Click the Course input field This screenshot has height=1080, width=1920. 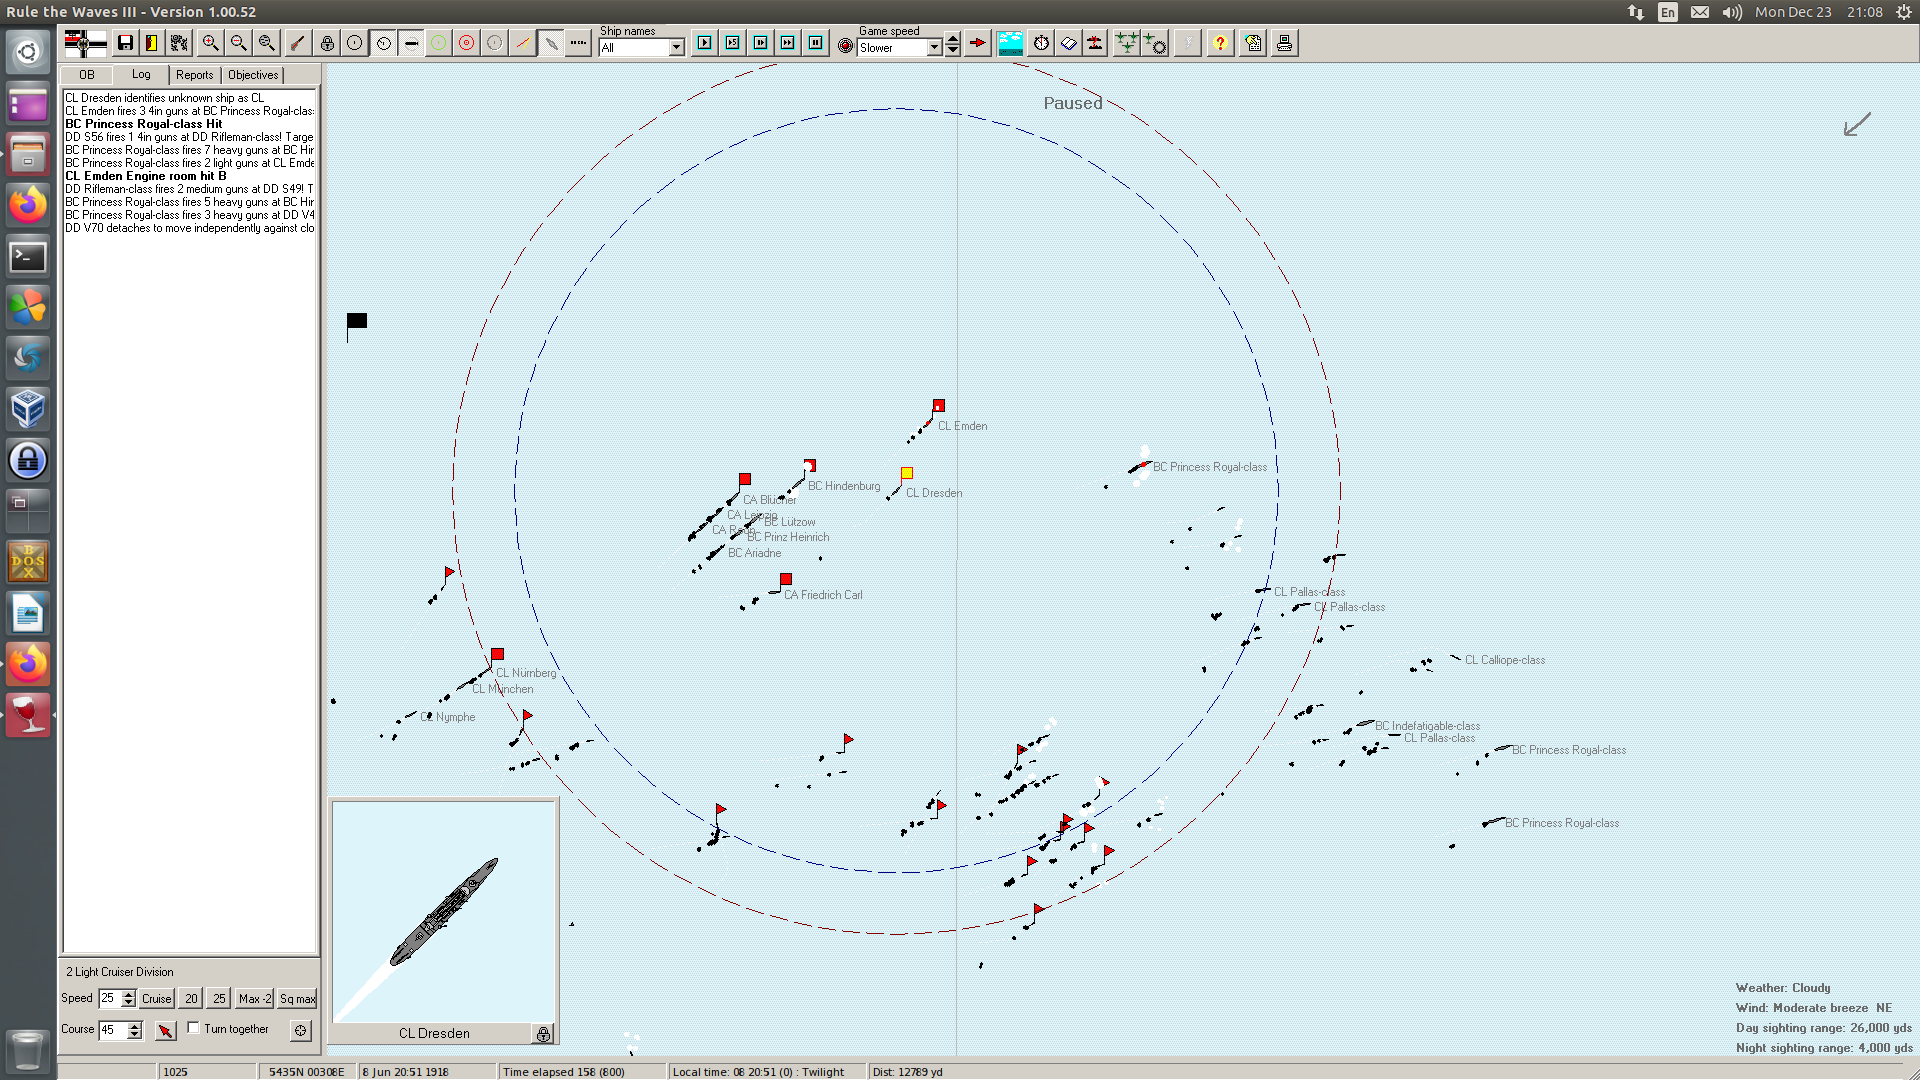[x=111, y=1030]
